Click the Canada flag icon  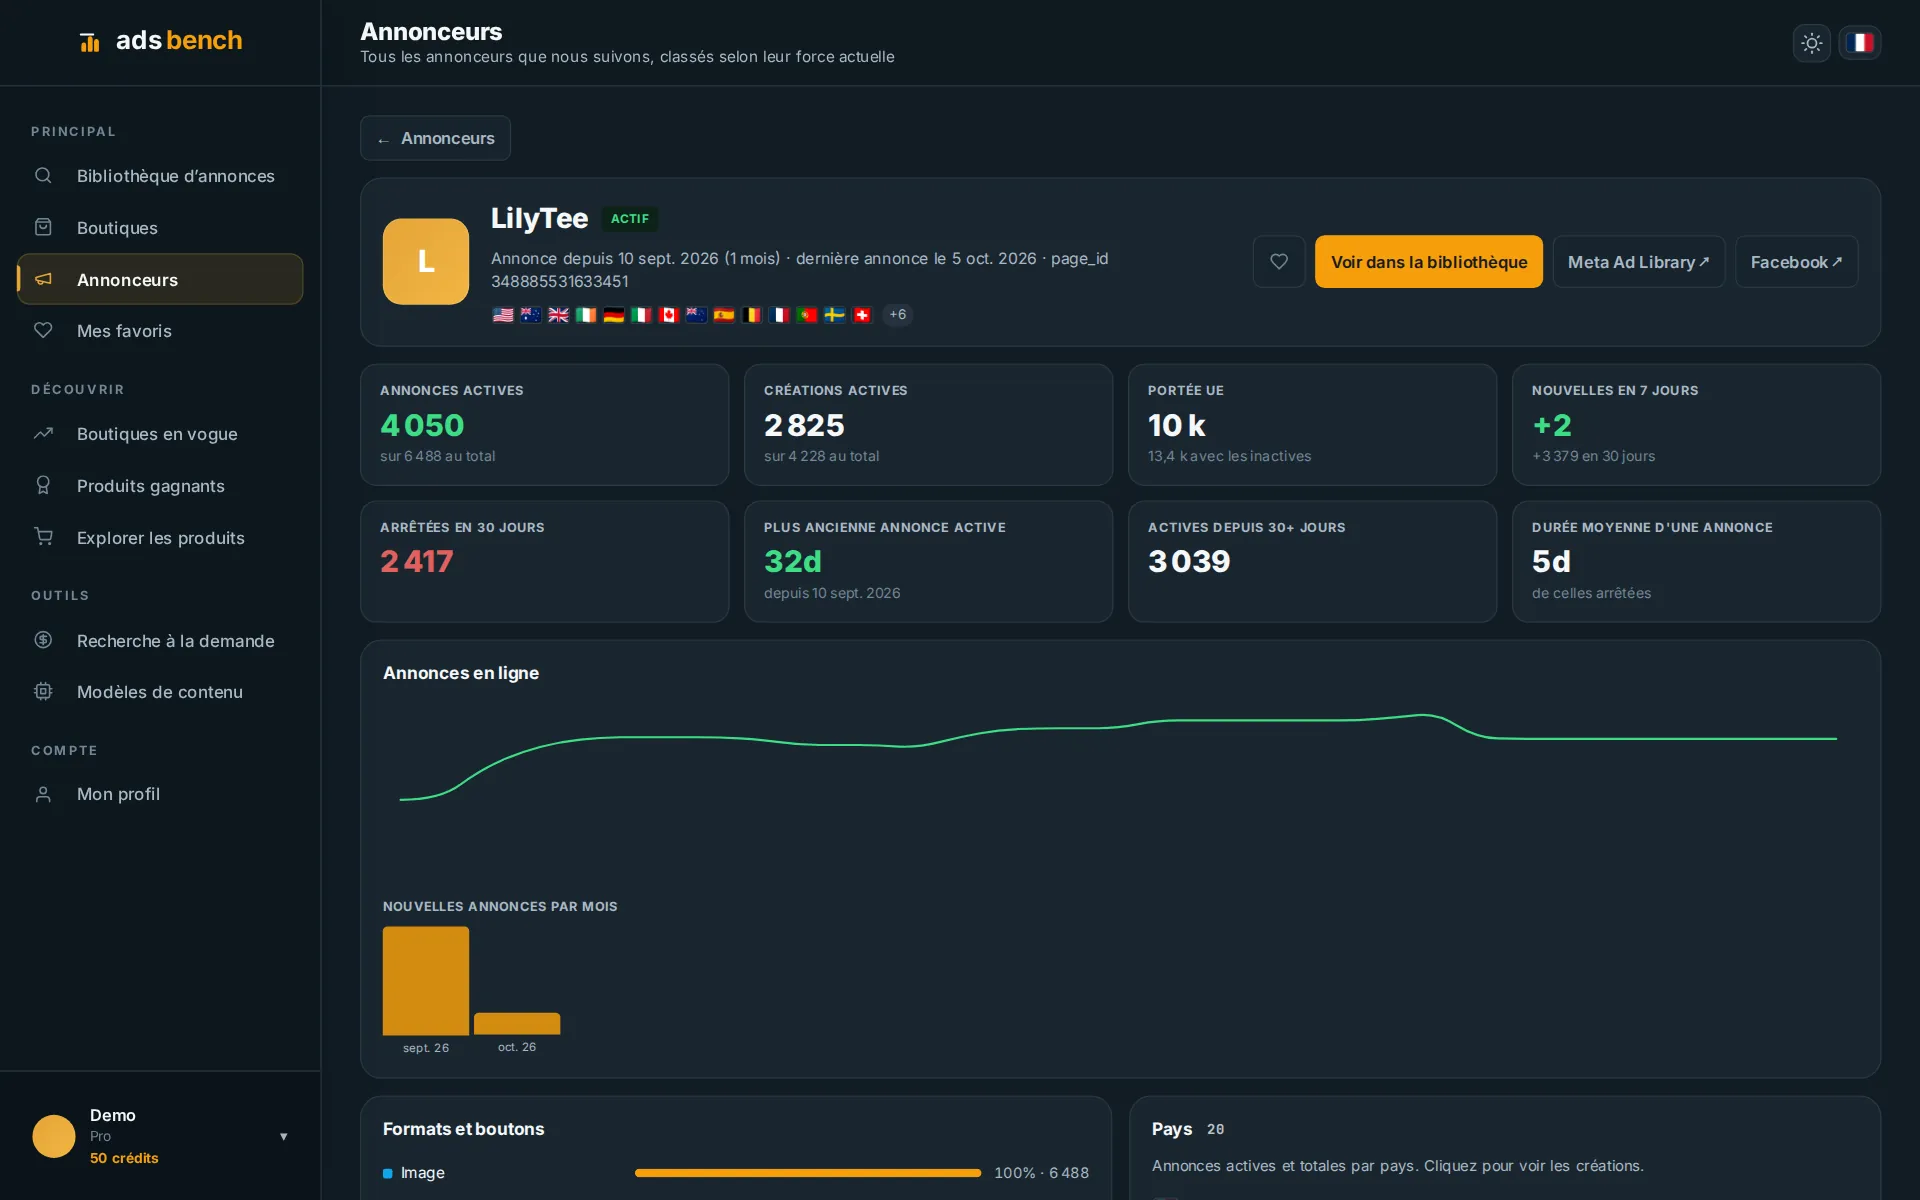[669, 315]
